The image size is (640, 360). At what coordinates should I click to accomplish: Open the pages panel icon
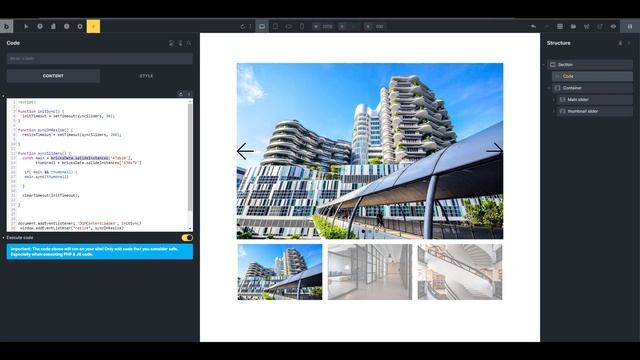tap(53, 27)
